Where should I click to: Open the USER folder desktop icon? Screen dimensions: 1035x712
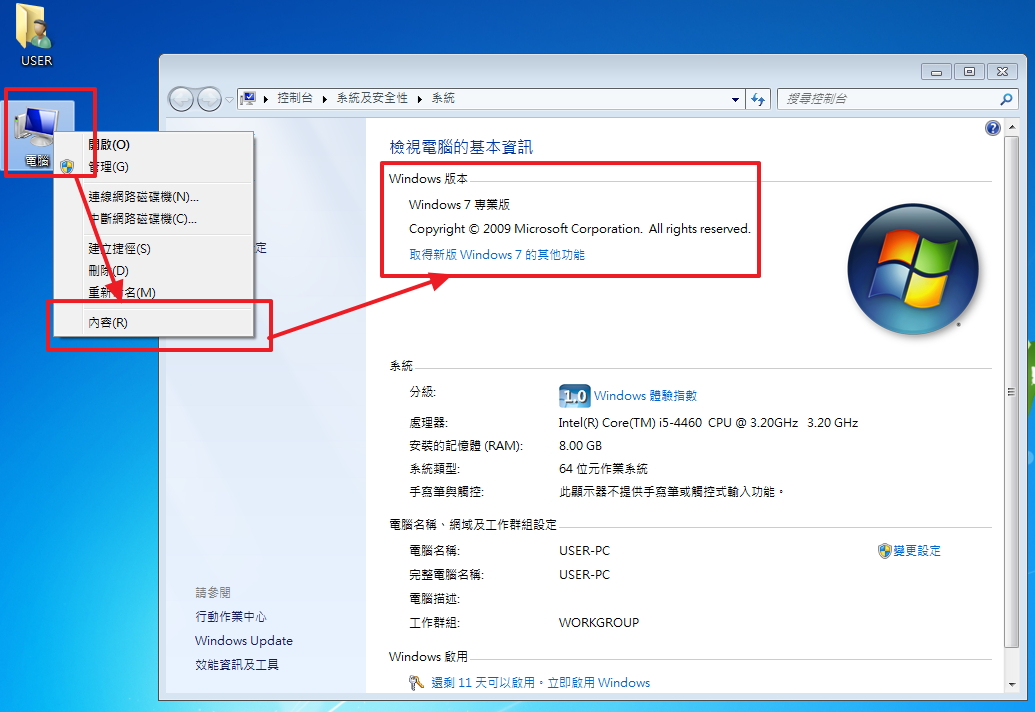[36, 35]
